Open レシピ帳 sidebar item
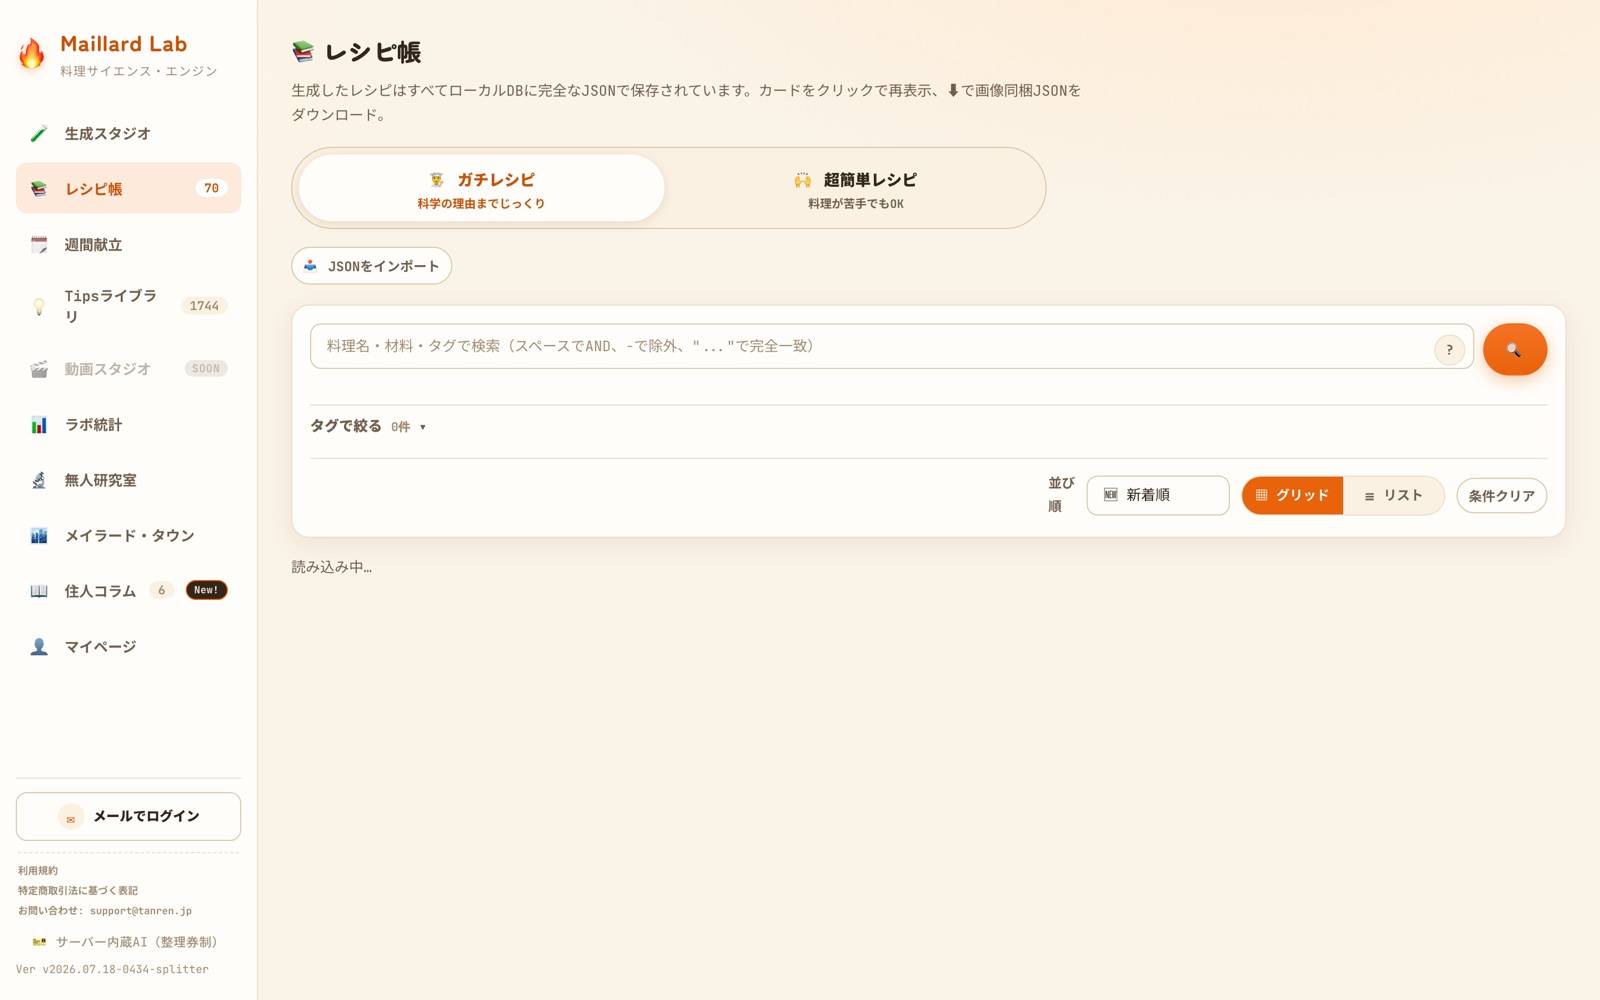Viewport: 1600px width, 1000px height. pos(128,188)
